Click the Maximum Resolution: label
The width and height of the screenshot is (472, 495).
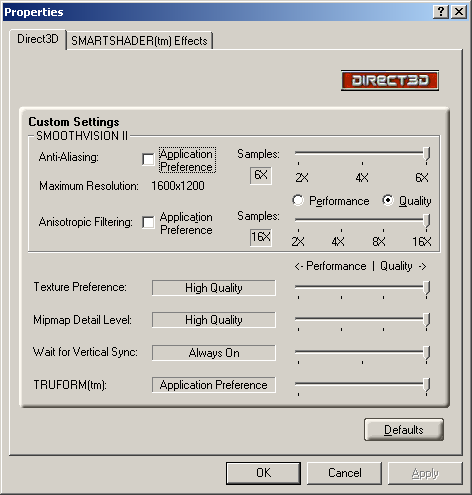click(89, 186)
